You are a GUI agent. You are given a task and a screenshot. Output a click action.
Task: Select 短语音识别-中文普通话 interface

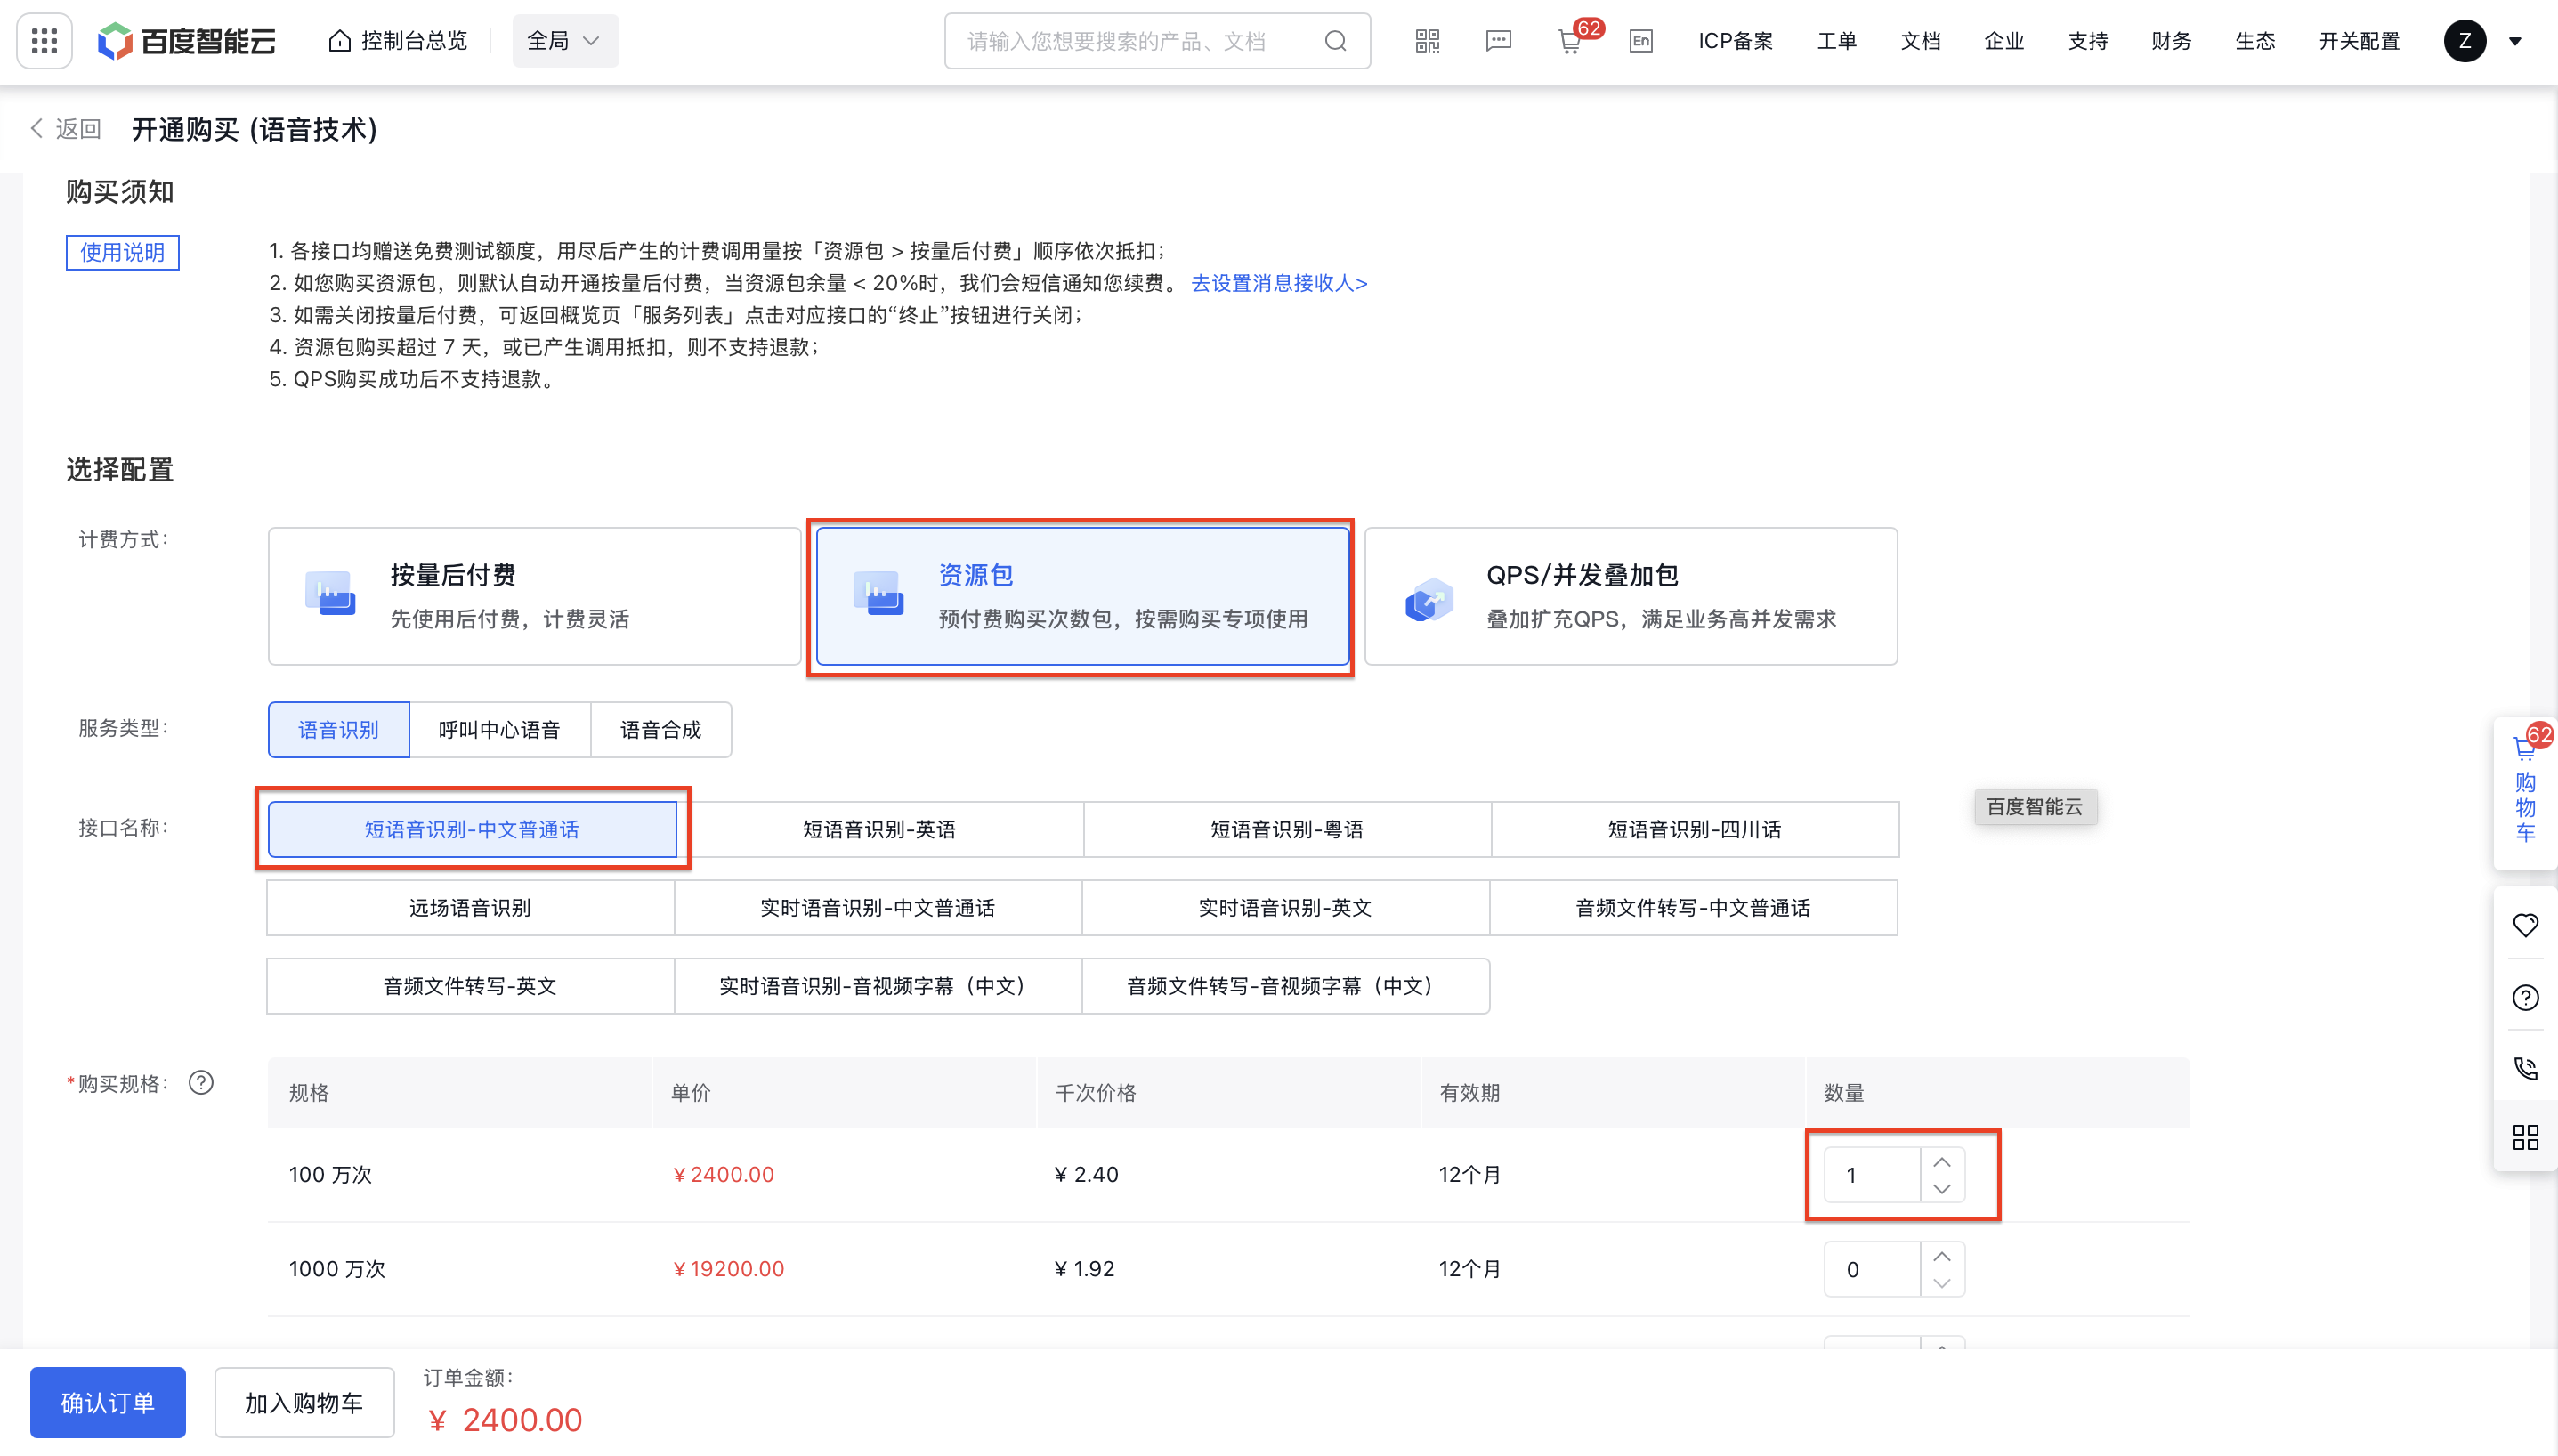[x=472, y=829]
